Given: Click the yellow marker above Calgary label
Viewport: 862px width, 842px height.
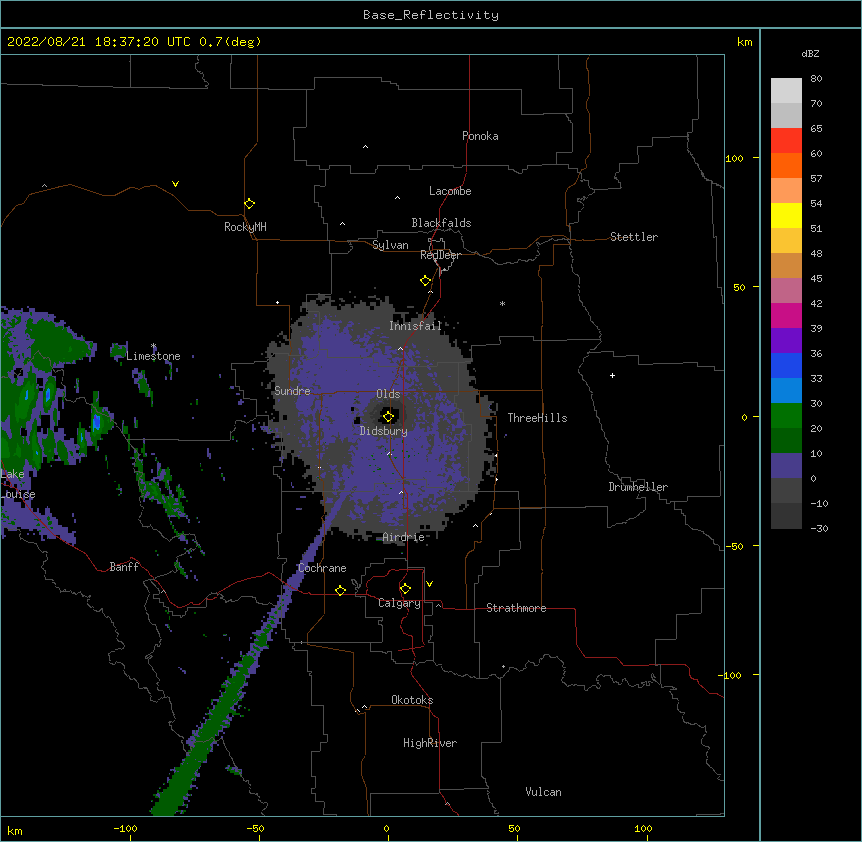Looking at the screenshot, I should (405, 589).
